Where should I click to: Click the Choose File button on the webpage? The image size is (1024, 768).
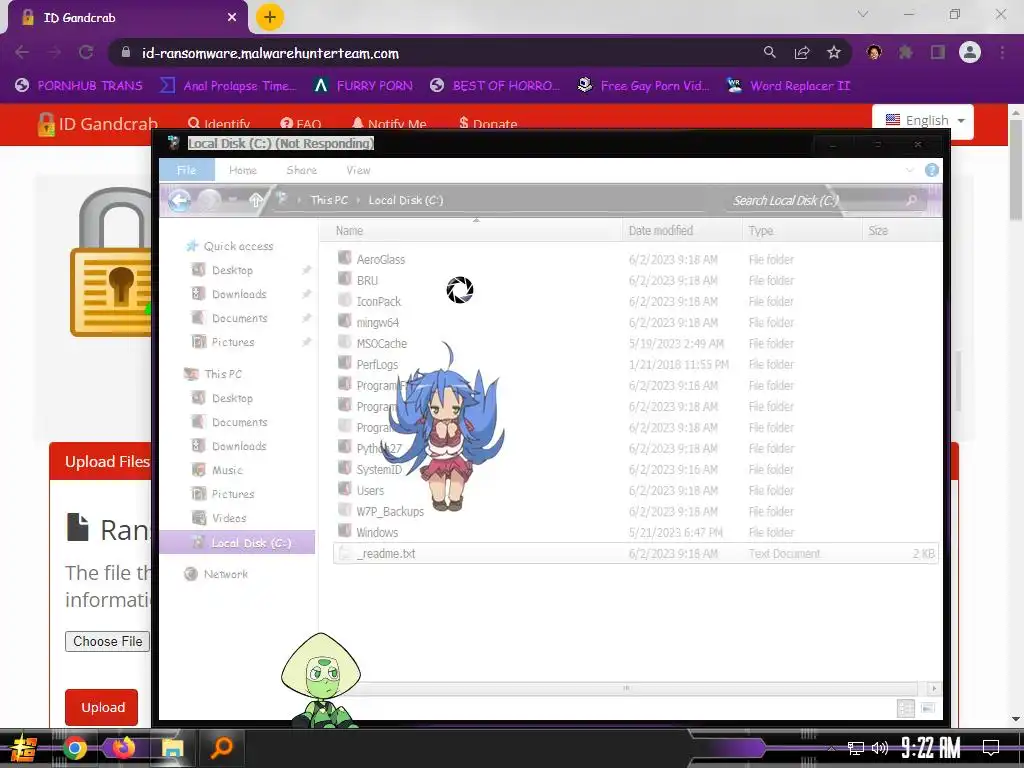click(108, 641)
